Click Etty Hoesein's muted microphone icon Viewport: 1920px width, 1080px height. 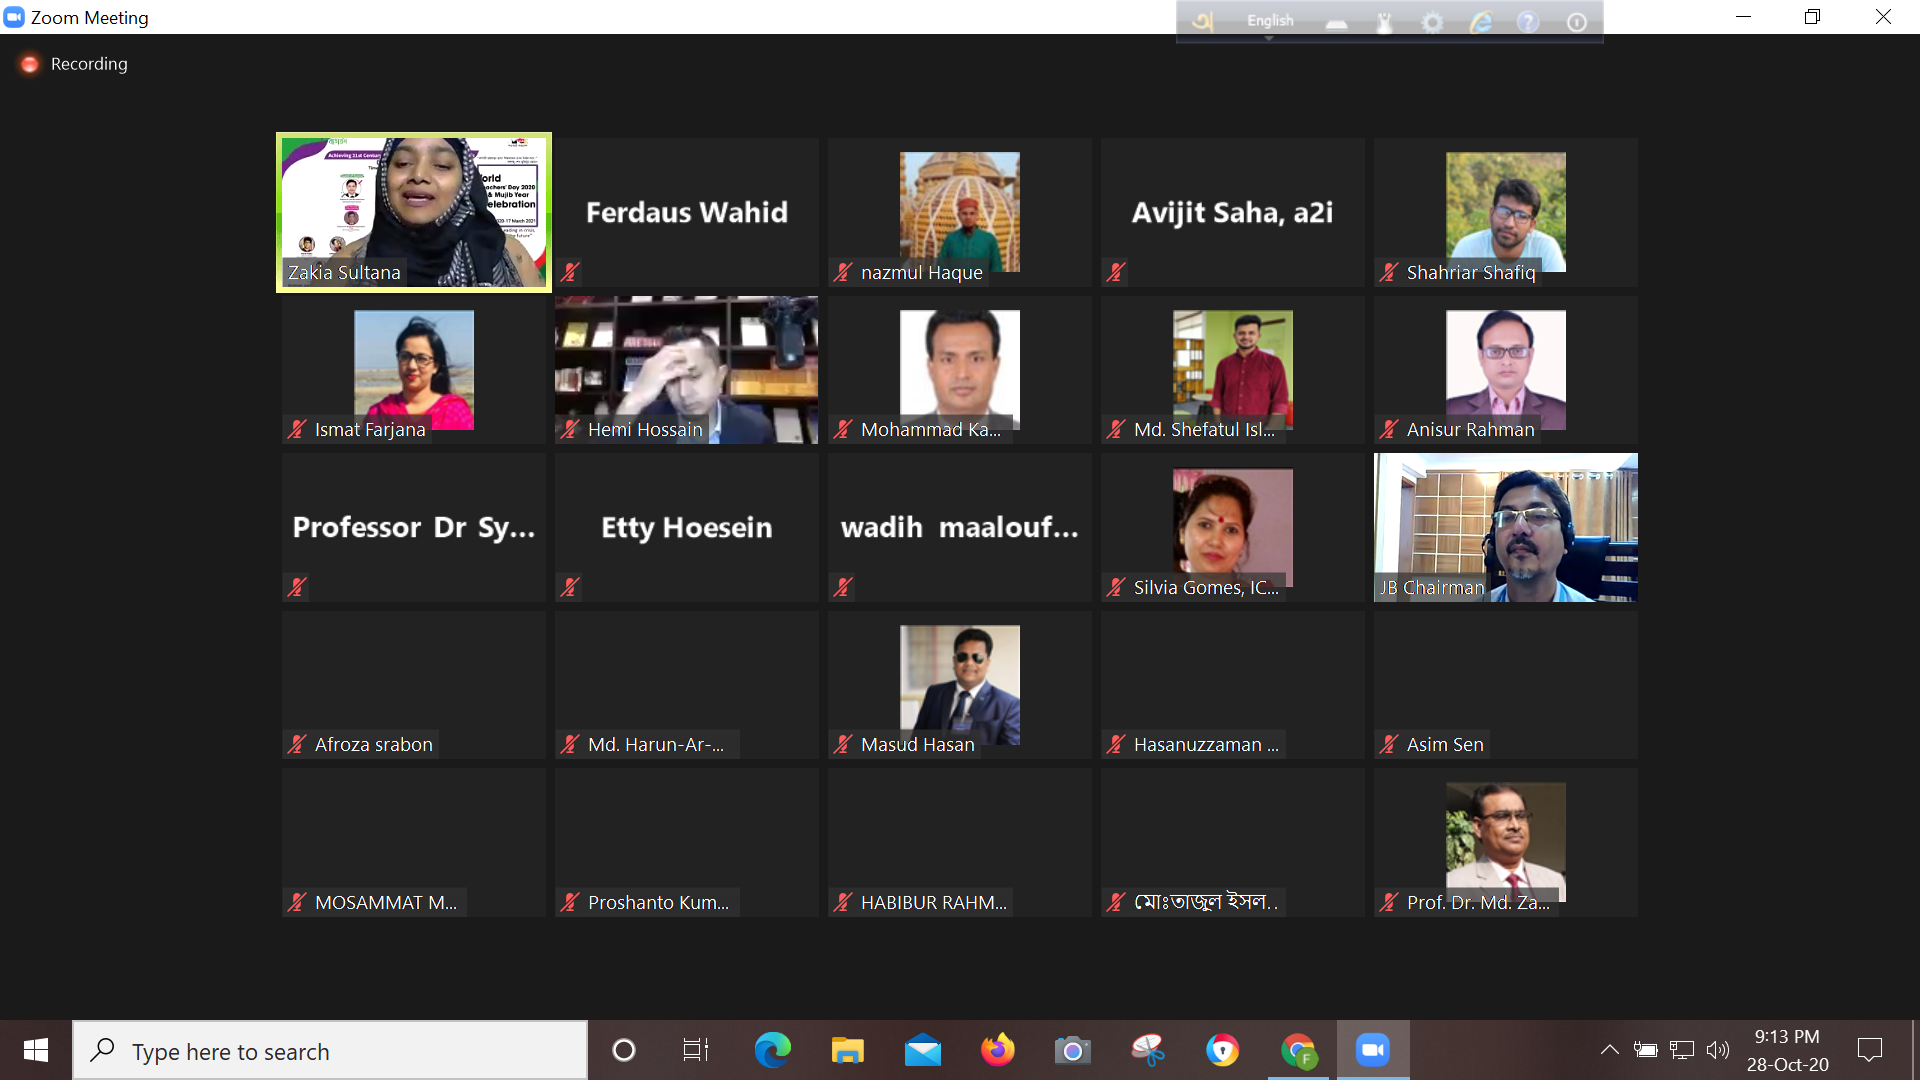(x=570, y=587)
